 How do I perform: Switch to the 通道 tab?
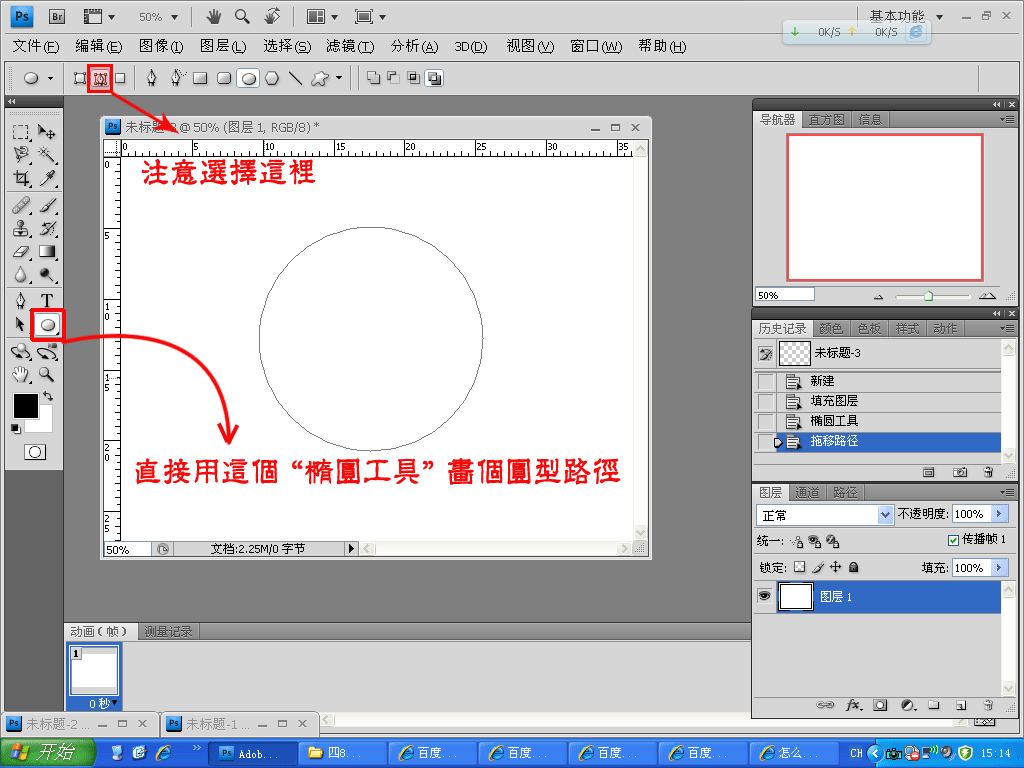807,492
